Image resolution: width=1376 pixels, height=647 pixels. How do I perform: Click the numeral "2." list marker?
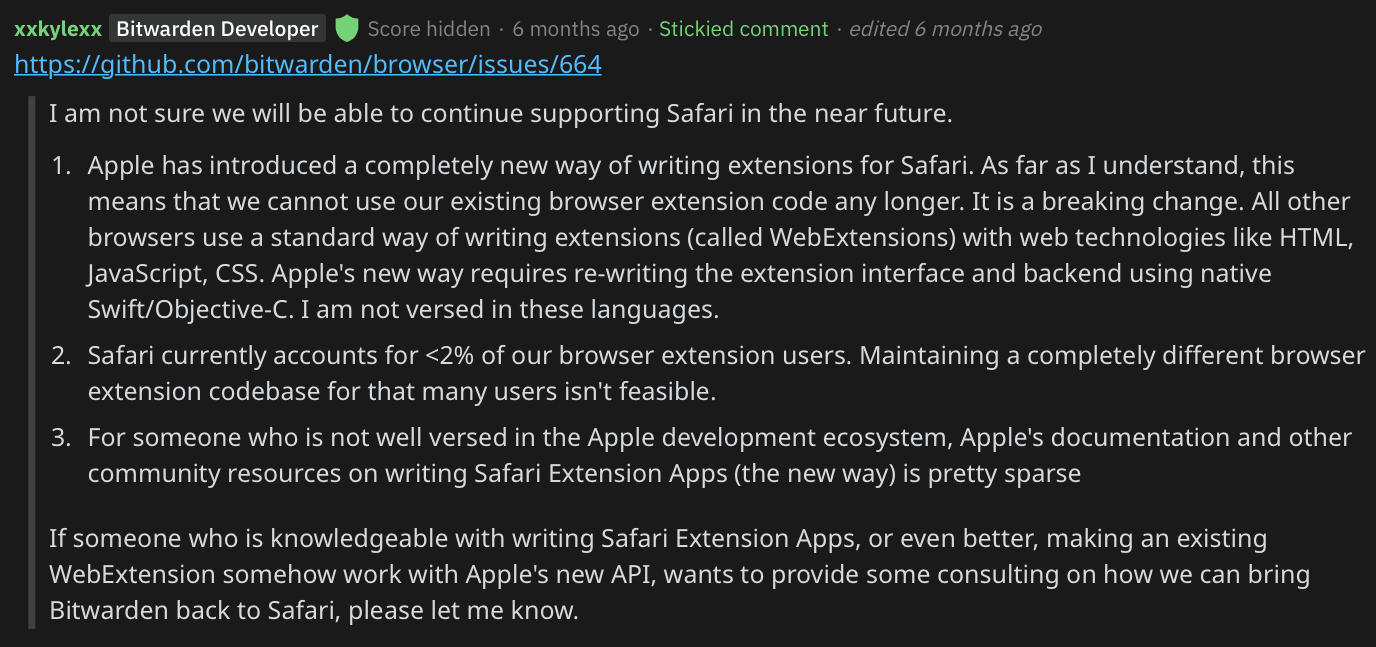[62, 356]
